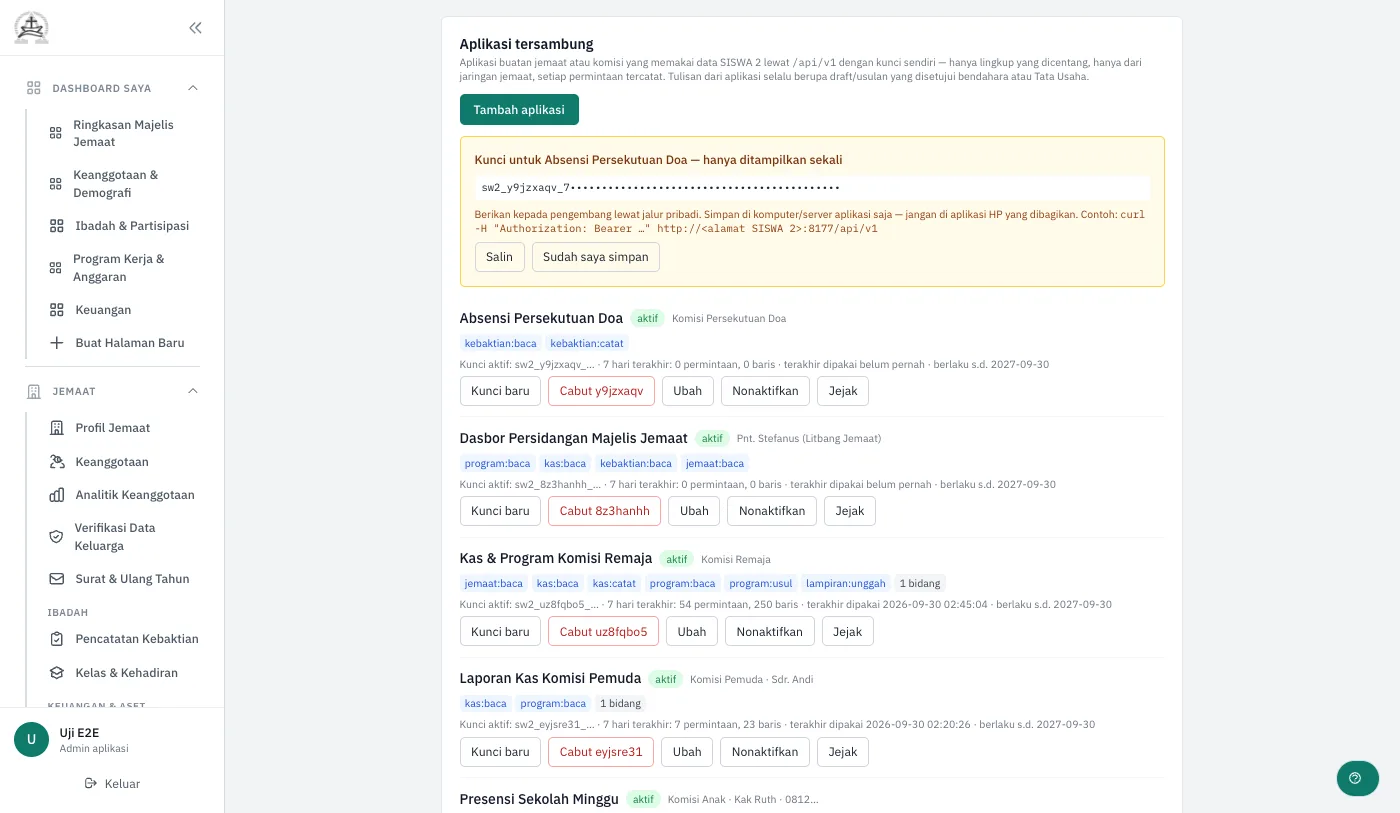Open the Ringkasan Majelis Jemaat page
Image resolution: width=1400 pixels, height=813 pixels.
point(123,133)
